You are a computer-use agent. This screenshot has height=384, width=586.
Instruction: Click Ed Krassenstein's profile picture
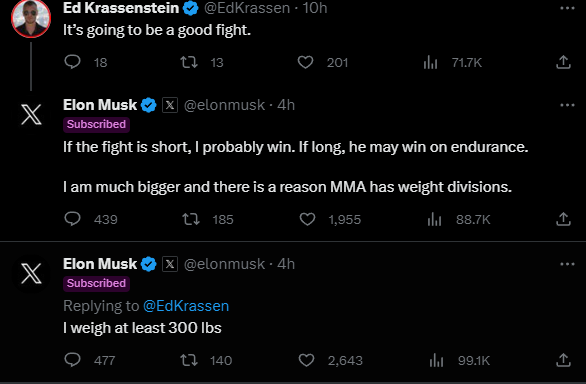click(x=31, y=18)
